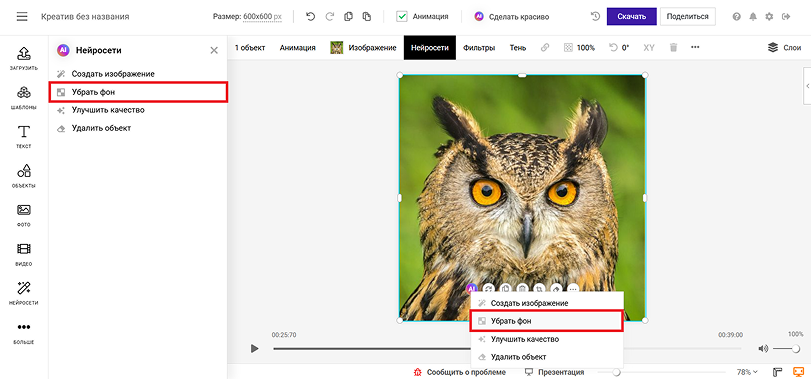Open the three-dots more options in object toolbar
This screenshot has width=811, height=379.
tap(695, 48)
